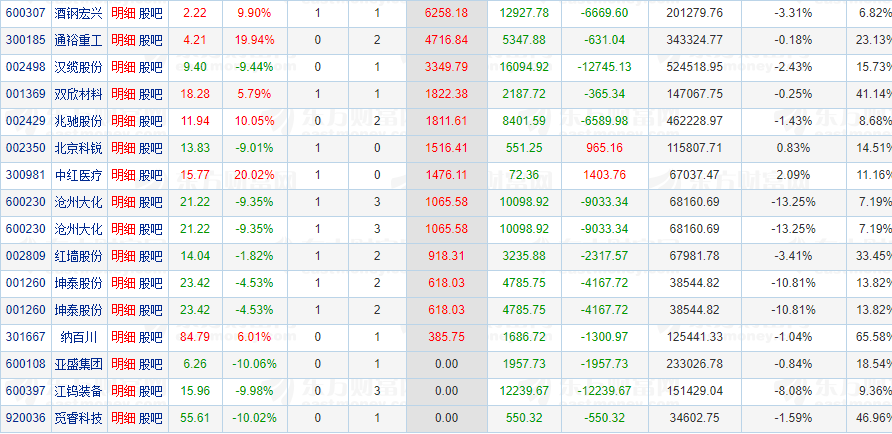
Task: Select the buy amount cell 6258.18
Action: point(447,13)
